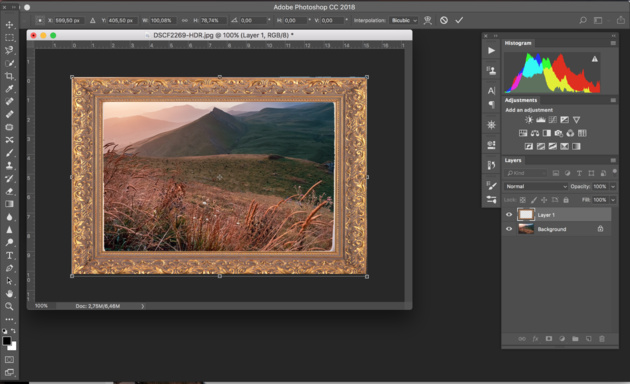Select the Hand tool
This screenshot has width=630, height=384.
click(x=9, y=294)
